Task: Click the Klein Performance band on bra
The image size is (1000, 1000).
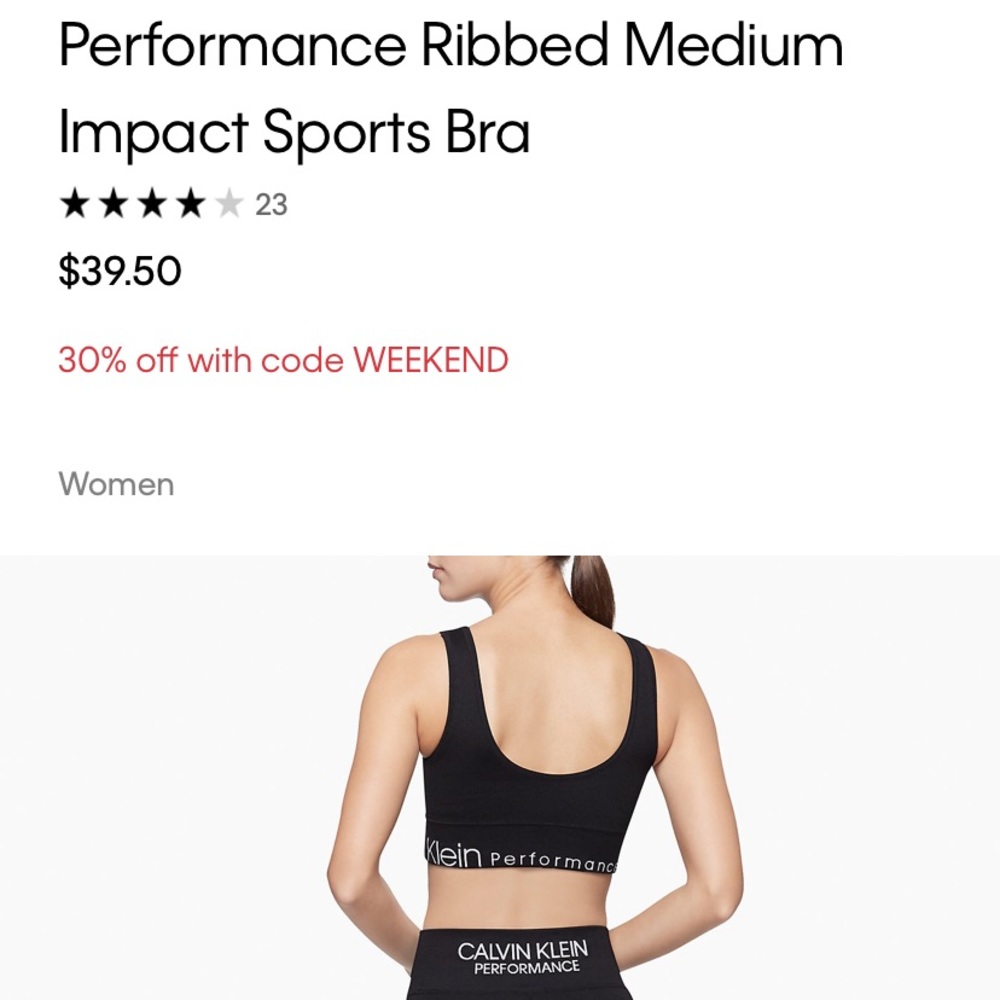Action: [x=520, y=856]
